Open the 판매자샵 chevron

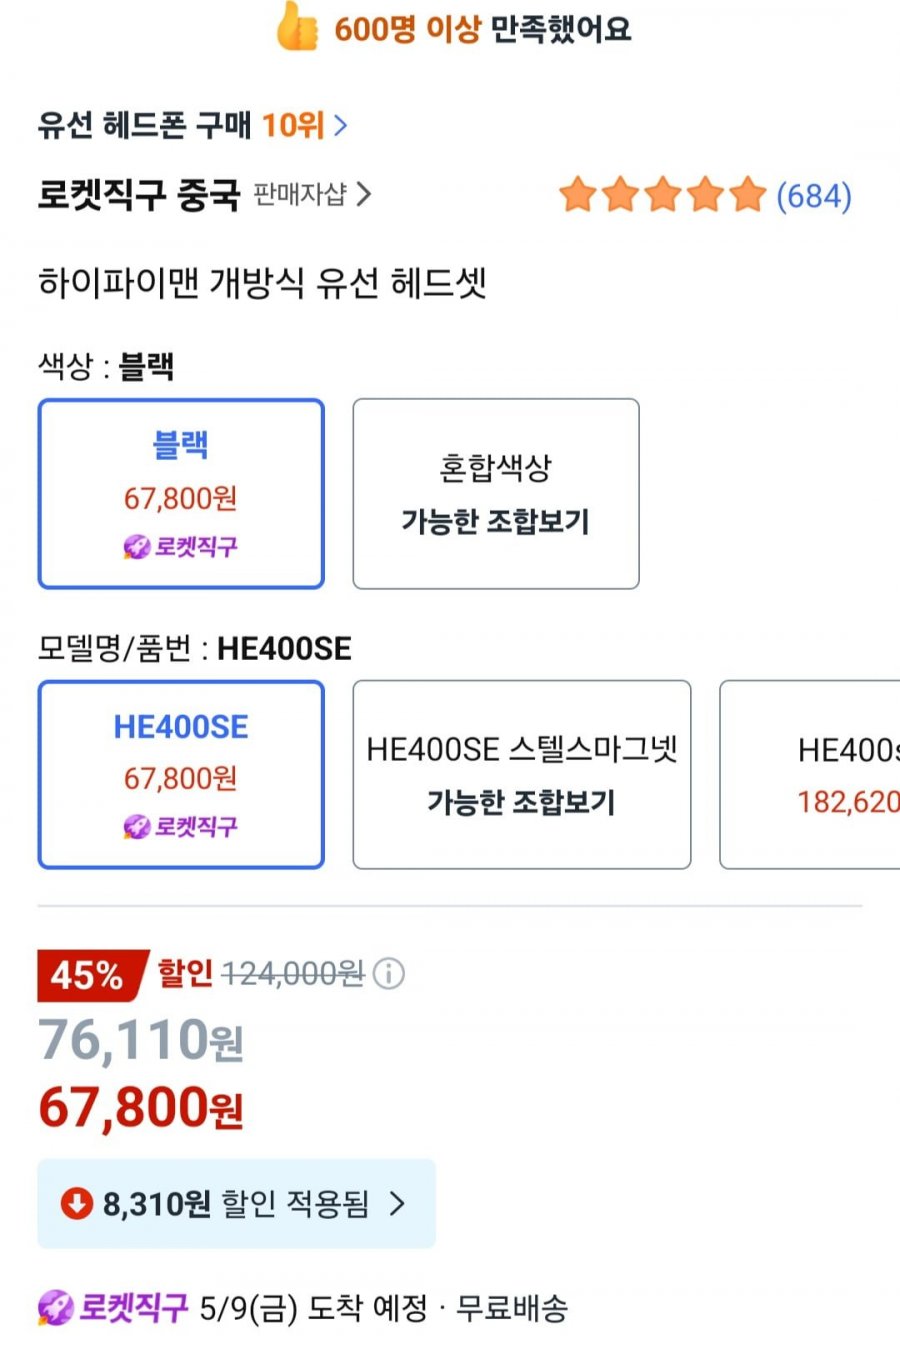pos(364,194)
